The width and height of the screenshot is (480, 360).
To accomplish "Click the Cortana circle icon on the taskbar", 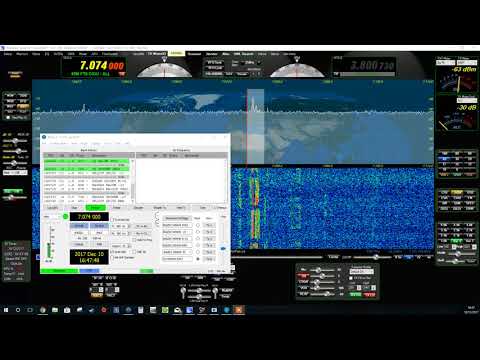I will tap(18, 310).
